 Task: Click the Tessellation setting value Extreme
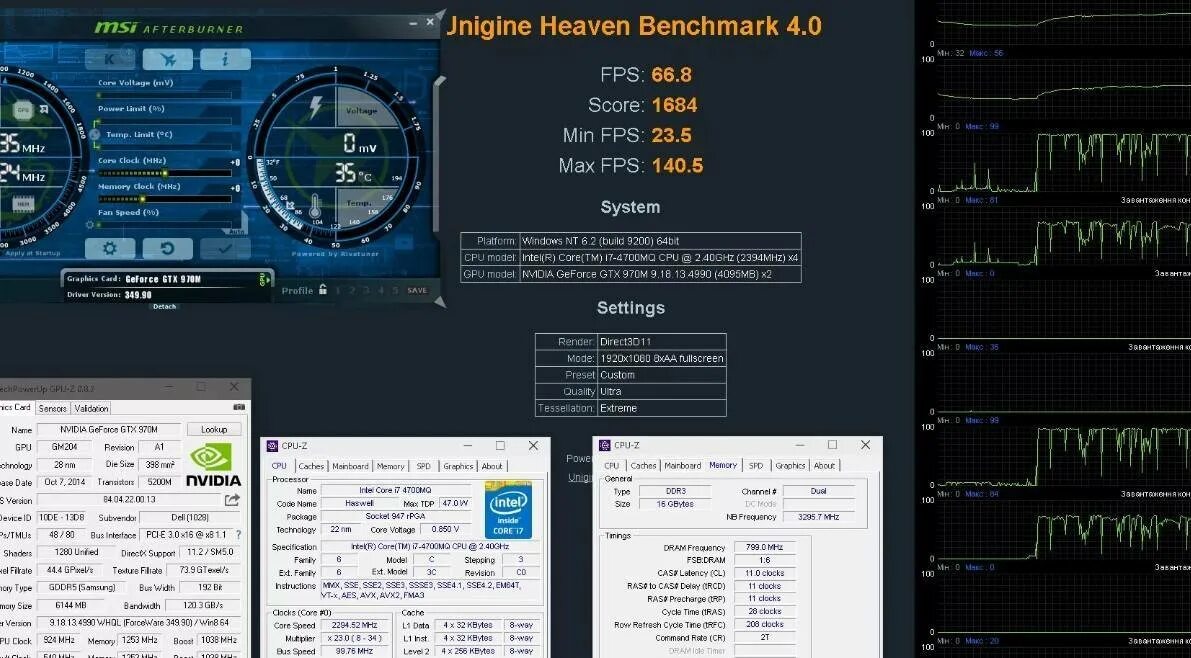point(618,408)
